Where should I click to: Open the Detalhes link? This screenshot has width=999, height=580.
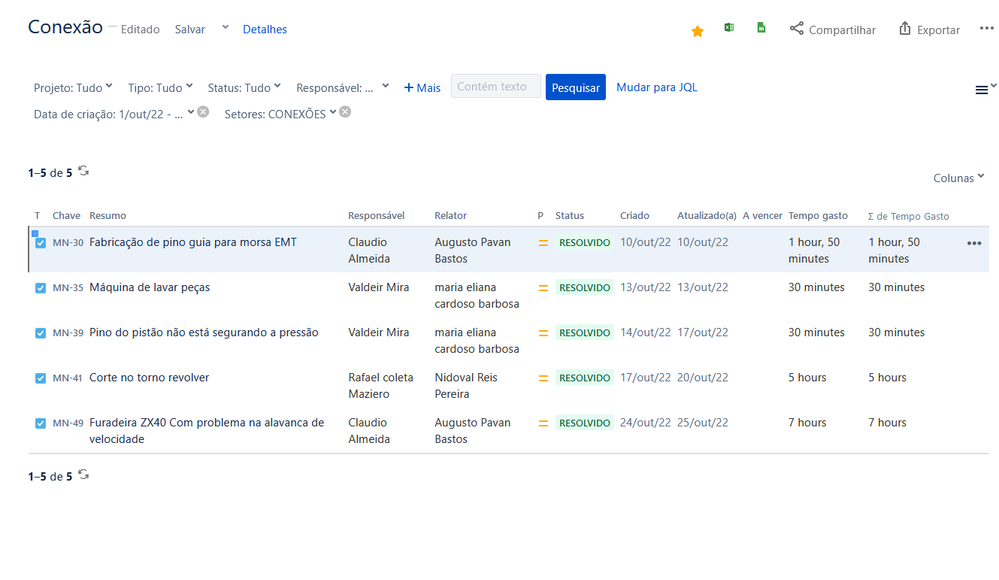pos(264,29)
